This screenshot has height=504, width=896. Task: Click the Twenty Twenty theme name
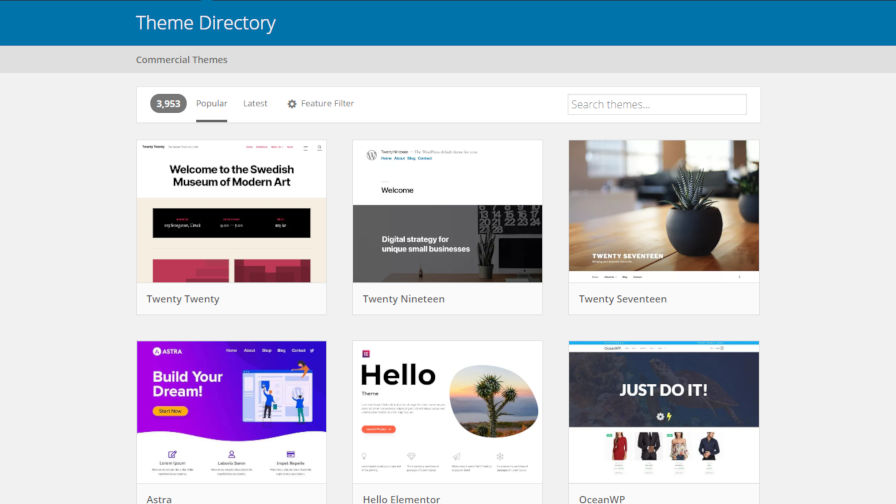tap(183, 299)
